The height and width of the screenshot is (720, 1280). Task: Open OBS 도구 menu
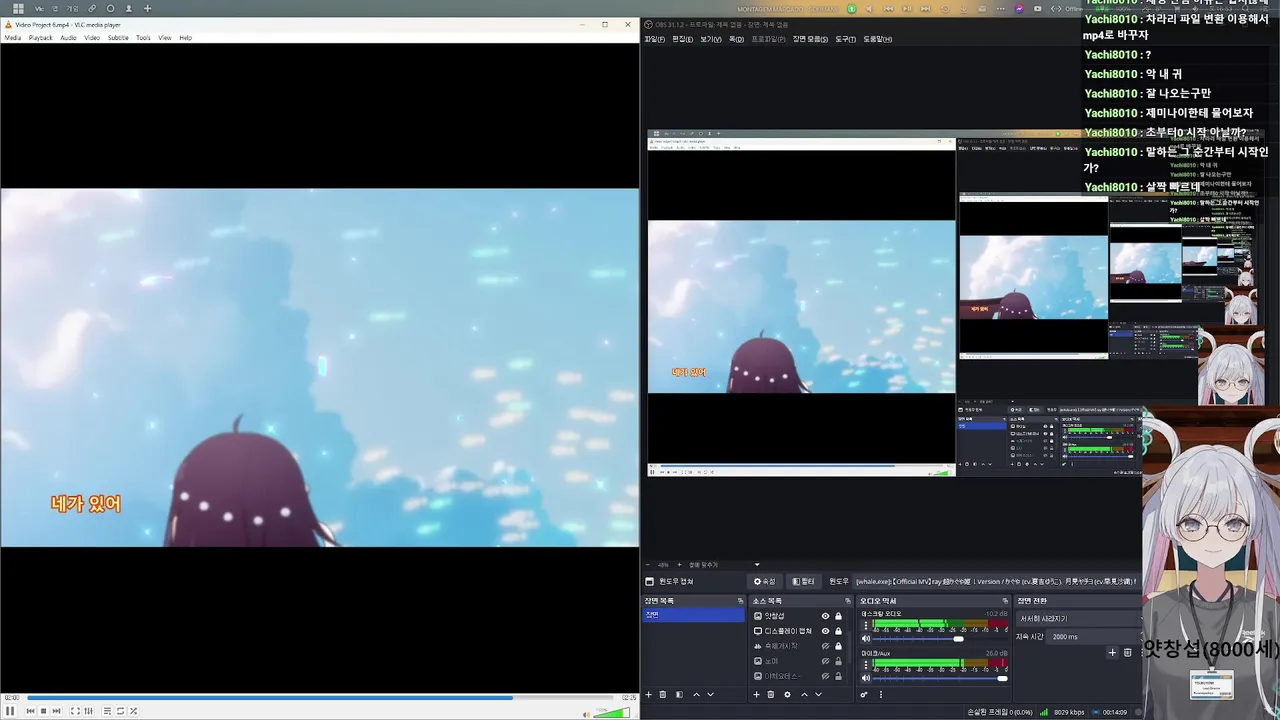click(x=846, y=39)
